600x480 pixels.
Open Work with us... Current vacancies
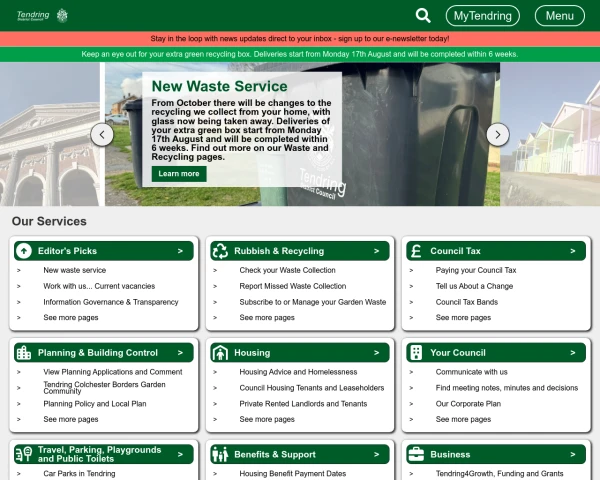(99, 286)
